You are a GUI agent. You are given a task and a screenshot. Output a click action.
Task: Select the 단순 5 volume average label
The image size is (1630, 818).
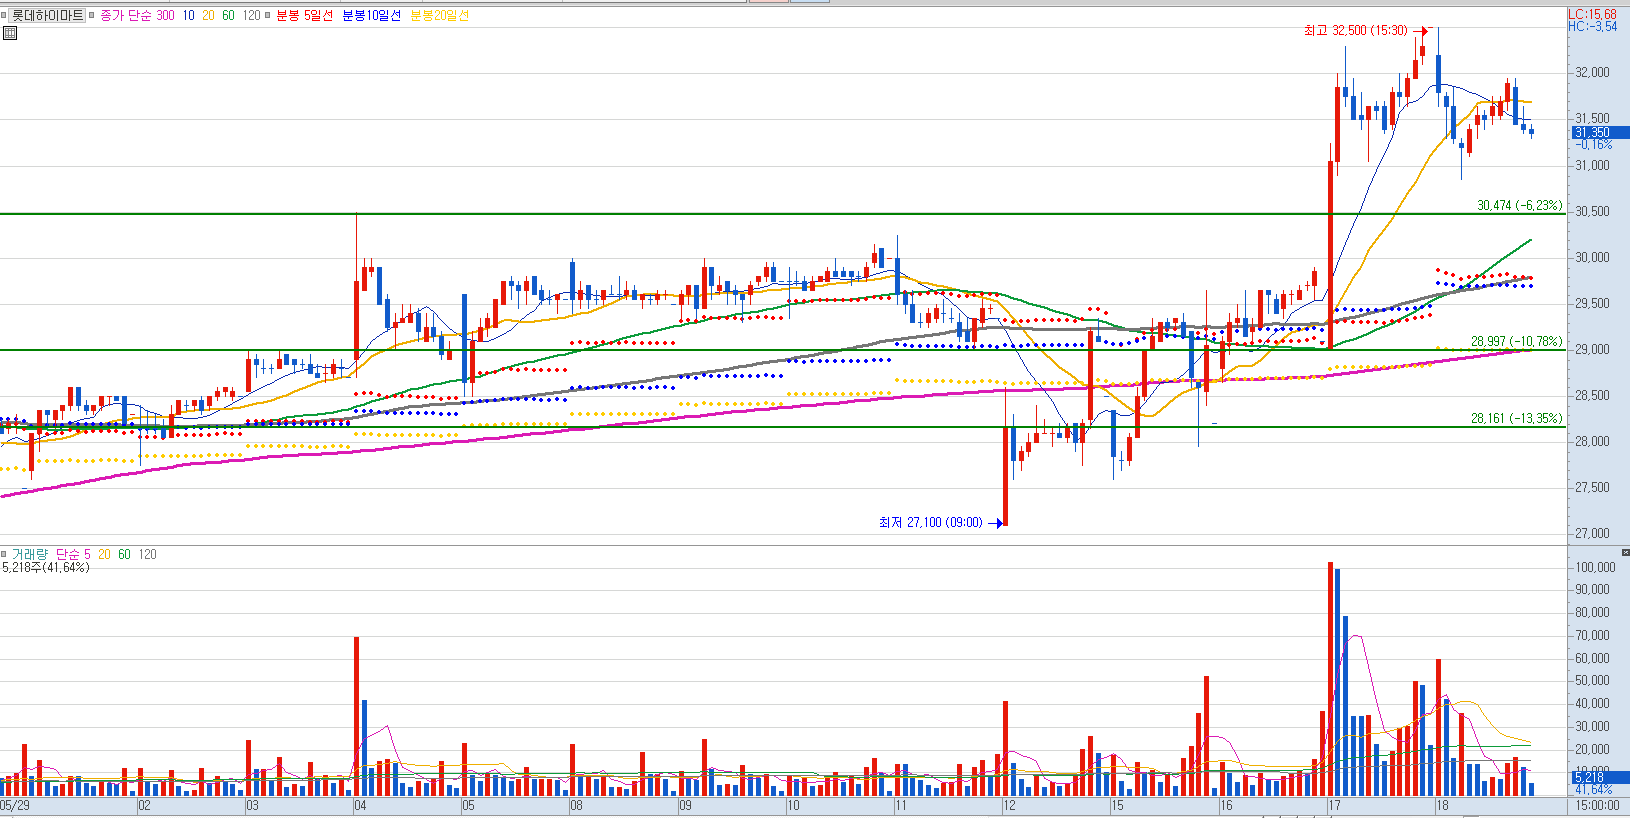click(x=73, y=554)
